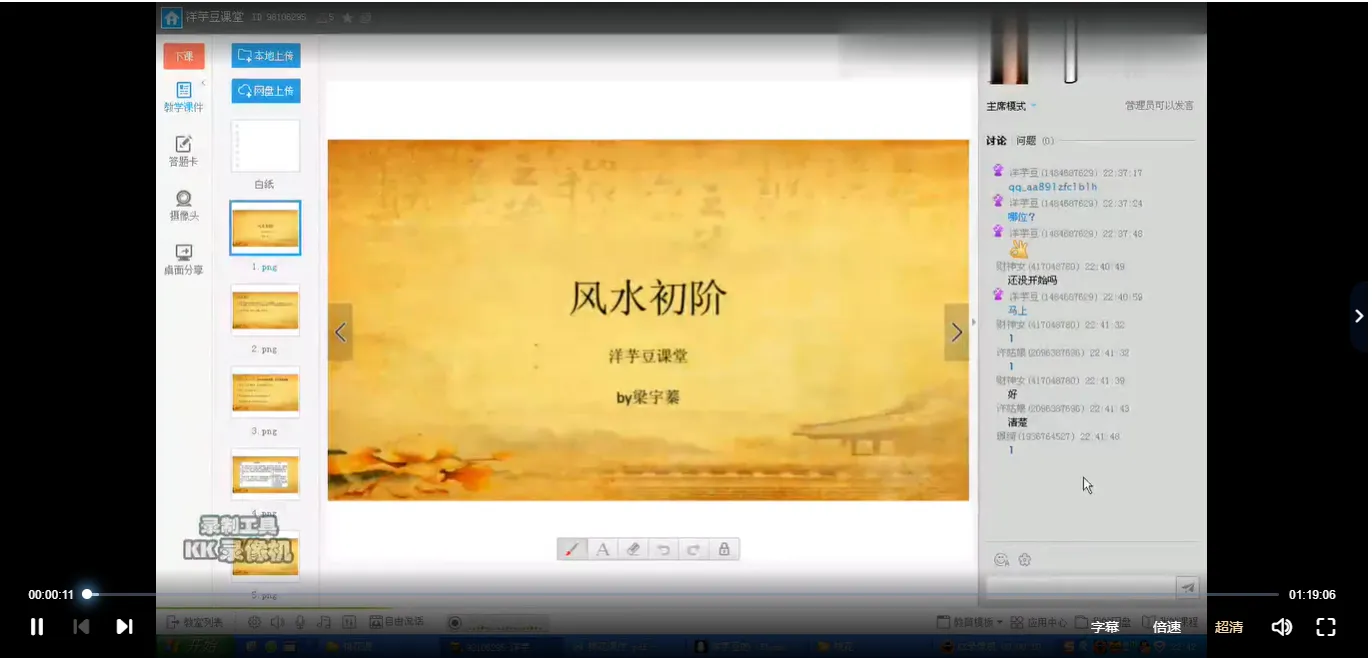Click the chat message input field
Image resolution: width=1372 pixels, height=658 pixels.
click(1079, 588)
